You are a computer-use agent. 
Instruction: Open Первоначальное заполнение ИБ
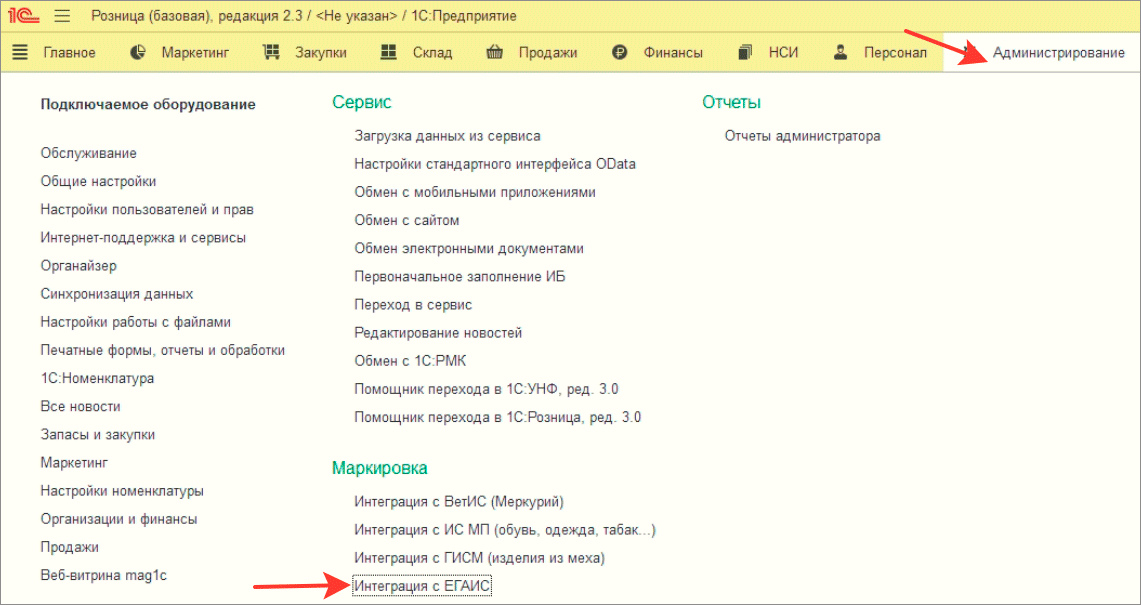coord(460,277)
